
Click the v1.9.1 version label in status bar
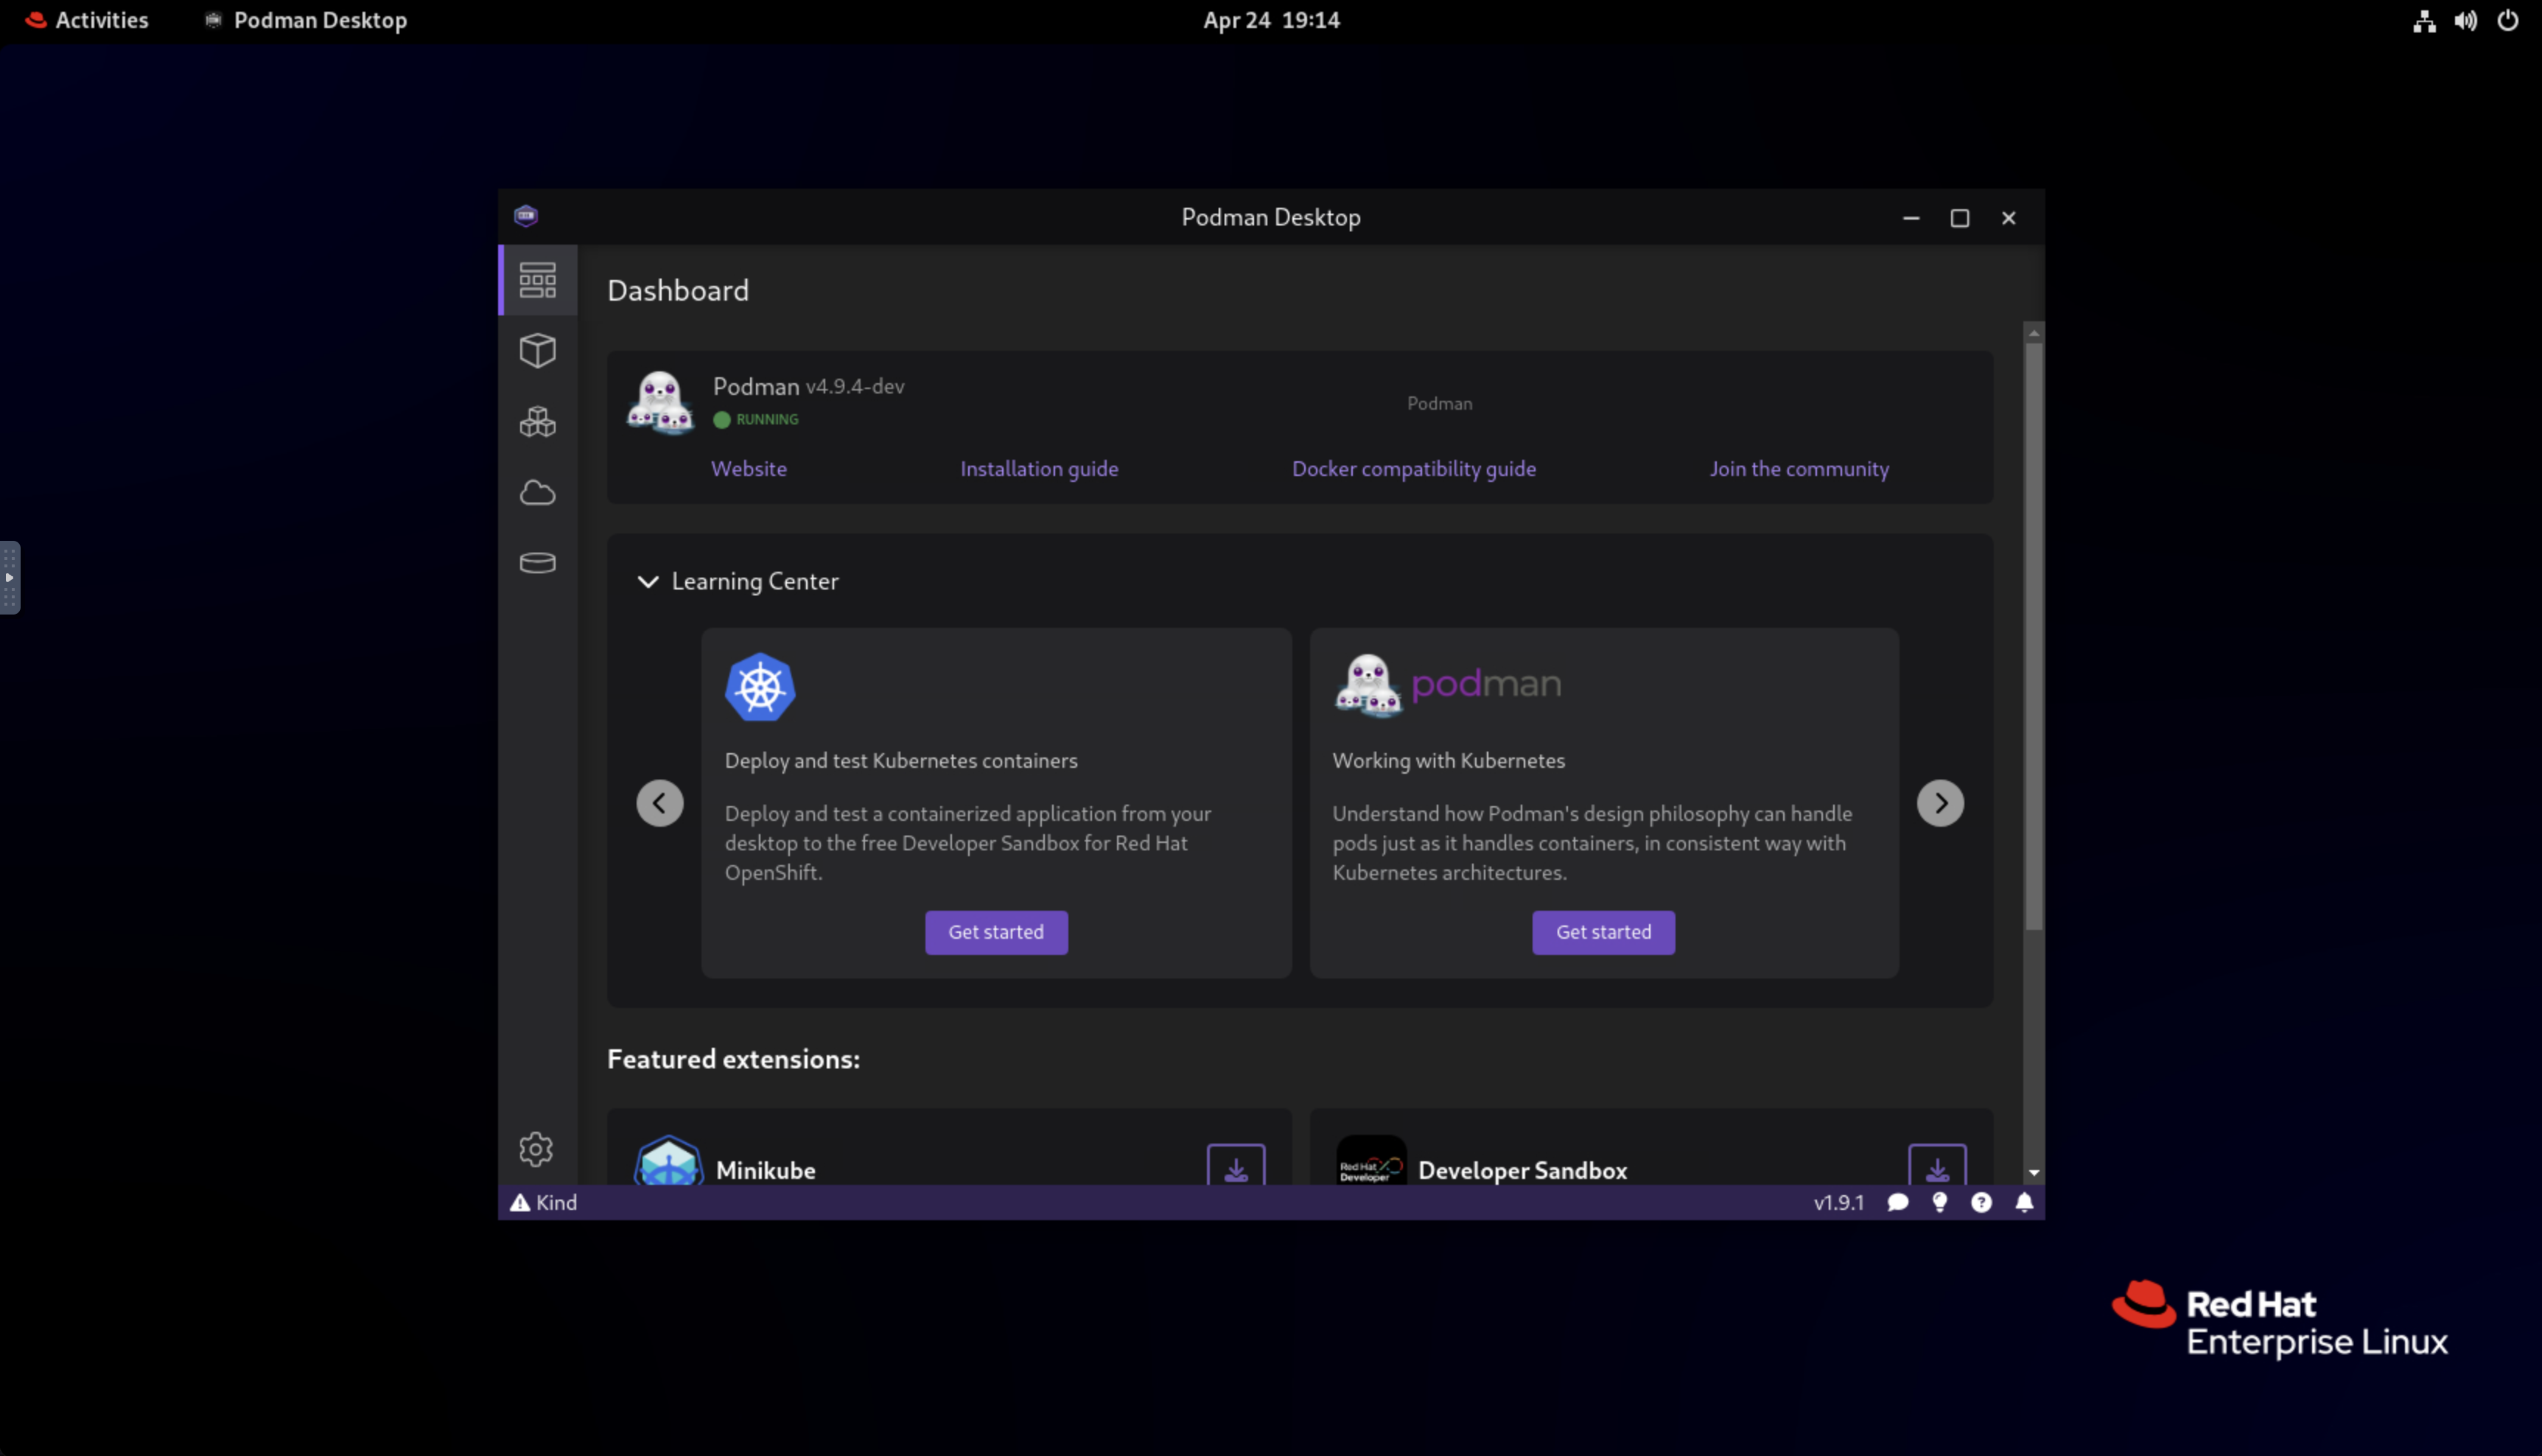point(1838,1203)
